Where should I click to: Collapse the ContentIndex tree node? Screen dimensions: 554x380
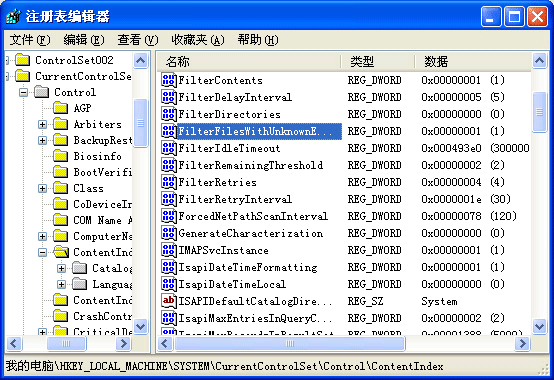(x=42, y=252)
